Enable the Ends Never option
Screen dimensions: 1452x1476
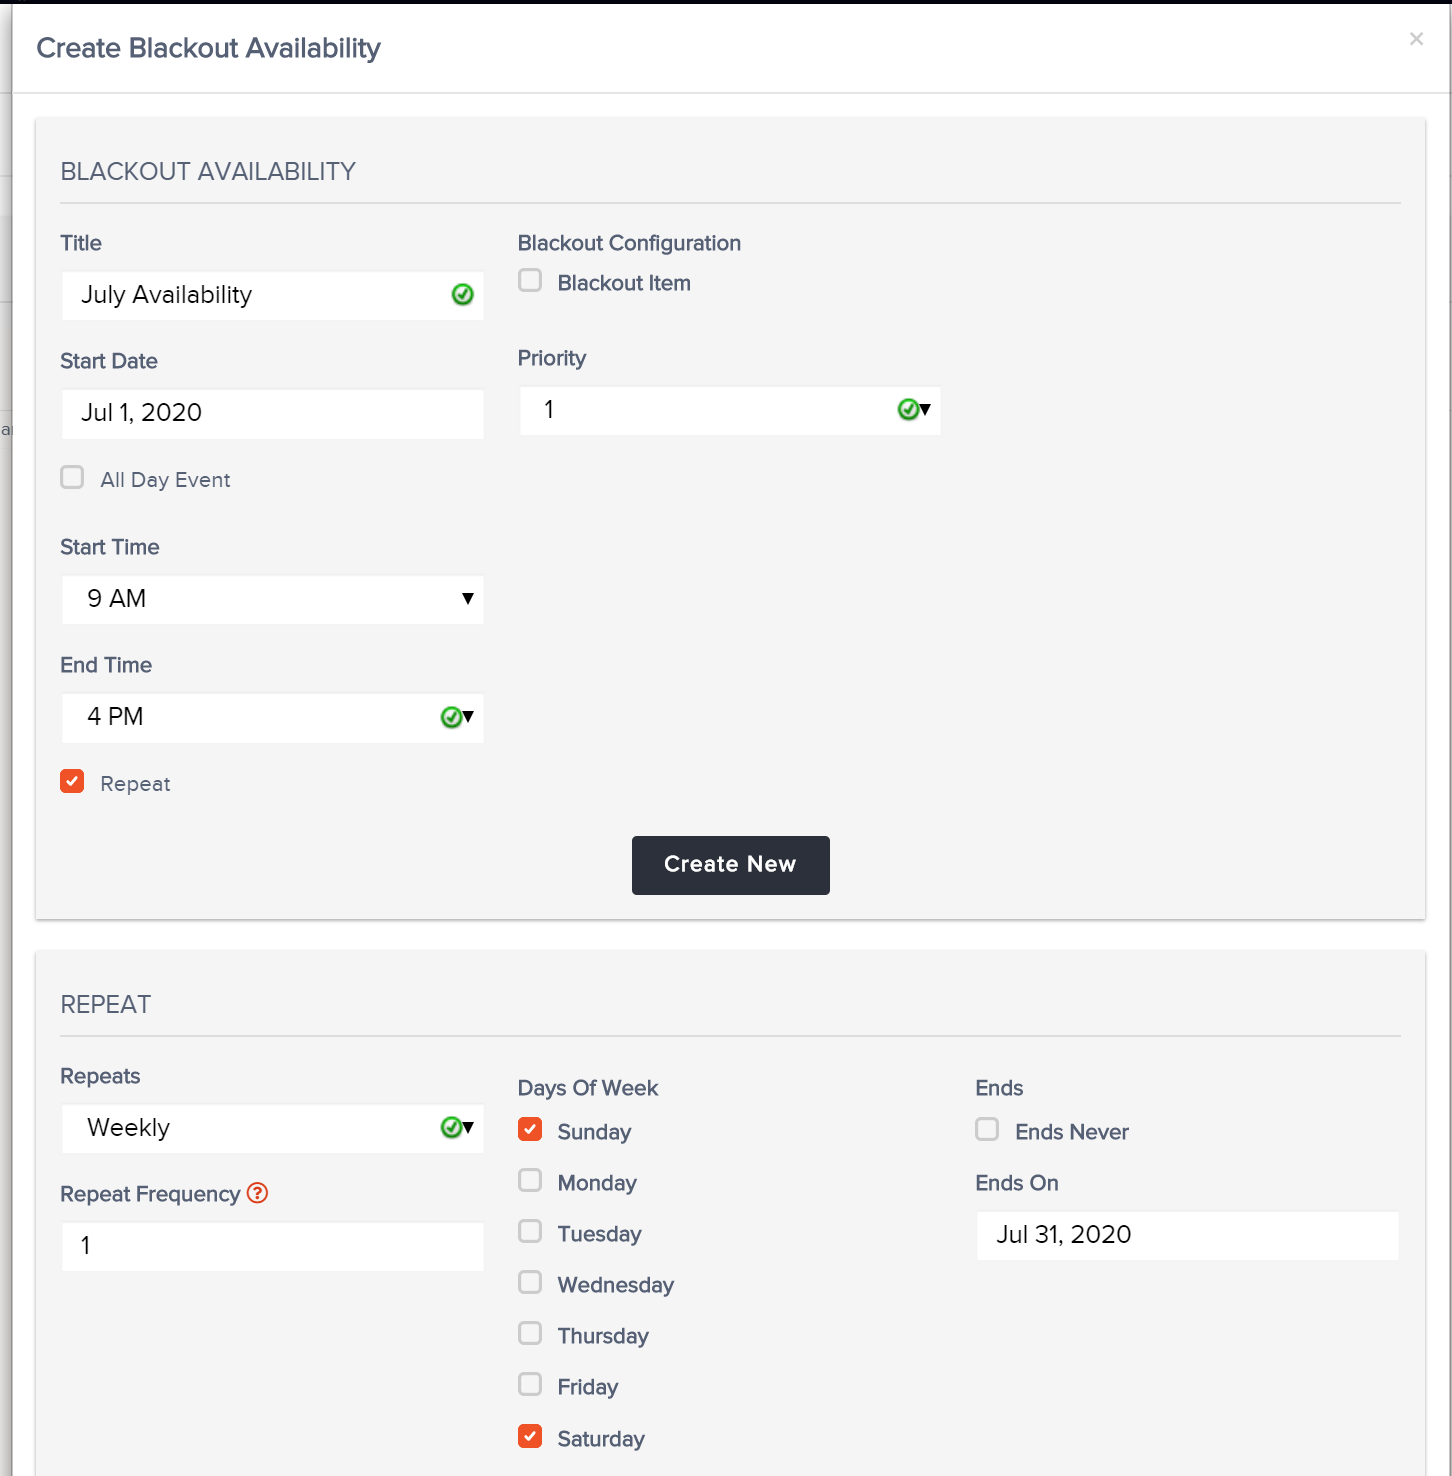point(987,1130)
